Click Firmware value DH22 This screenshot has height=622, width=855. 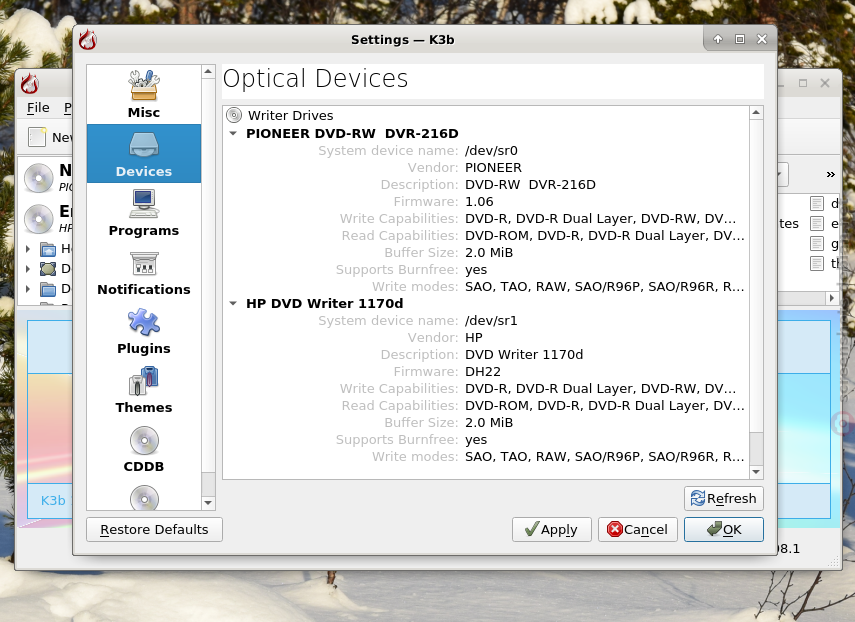483,372
